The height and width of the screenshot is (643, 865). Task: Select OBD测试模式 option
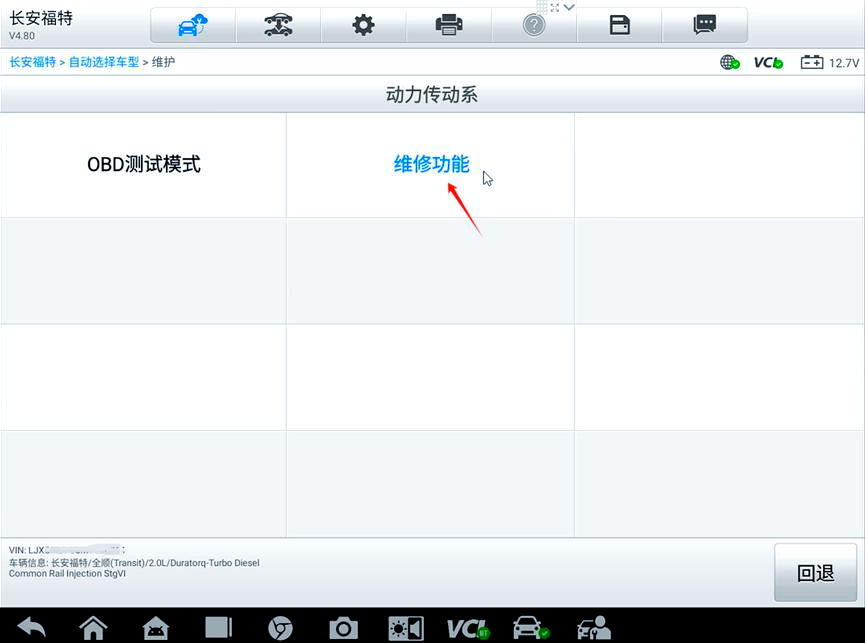[143, 164]
